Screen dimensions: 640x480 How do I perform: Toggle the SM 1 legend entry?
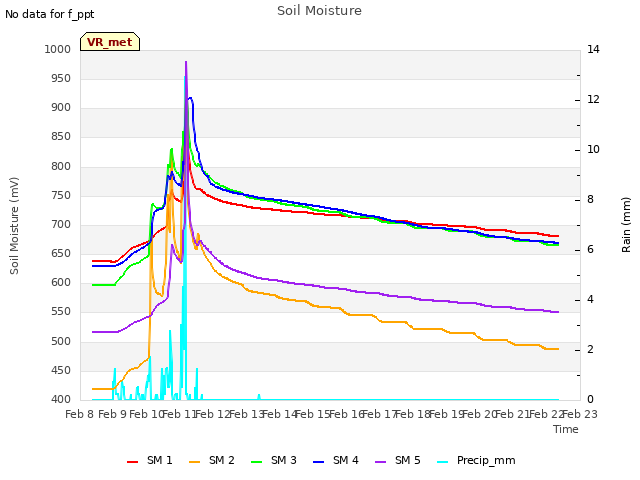(150, 460)
